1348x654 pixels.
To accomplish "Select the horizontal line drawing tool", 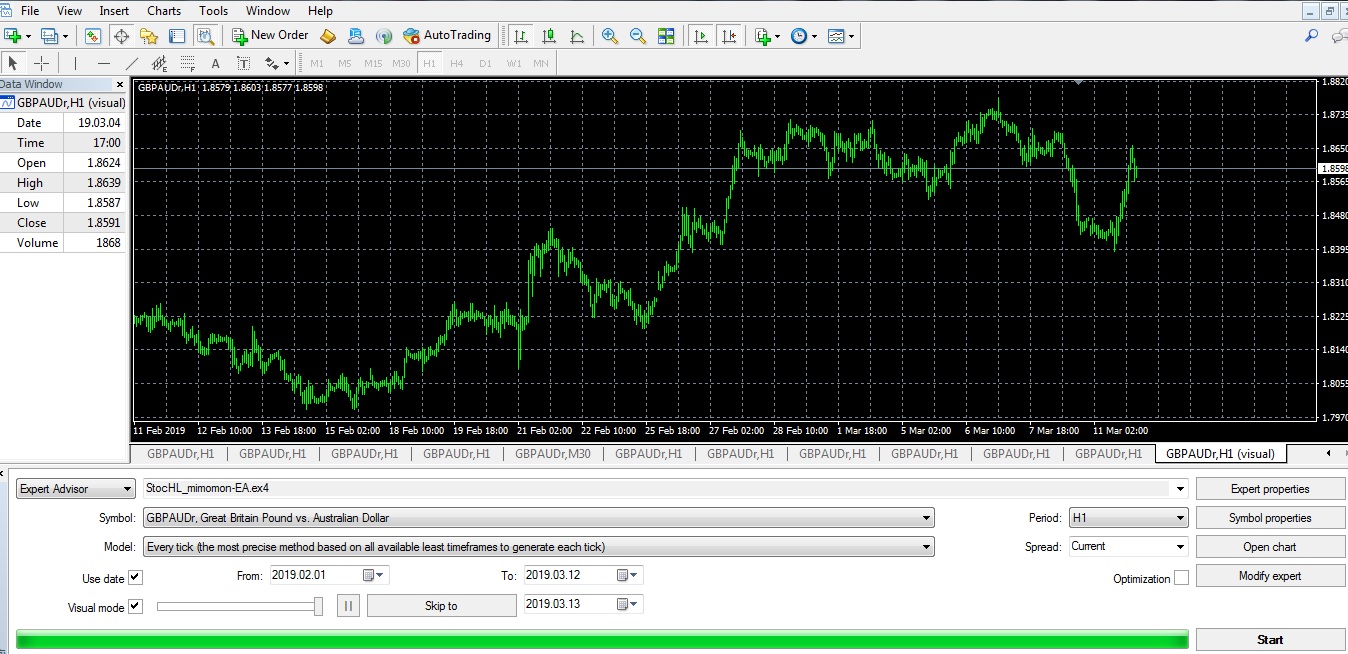I will pyautogui.click(x=103, y=63).
